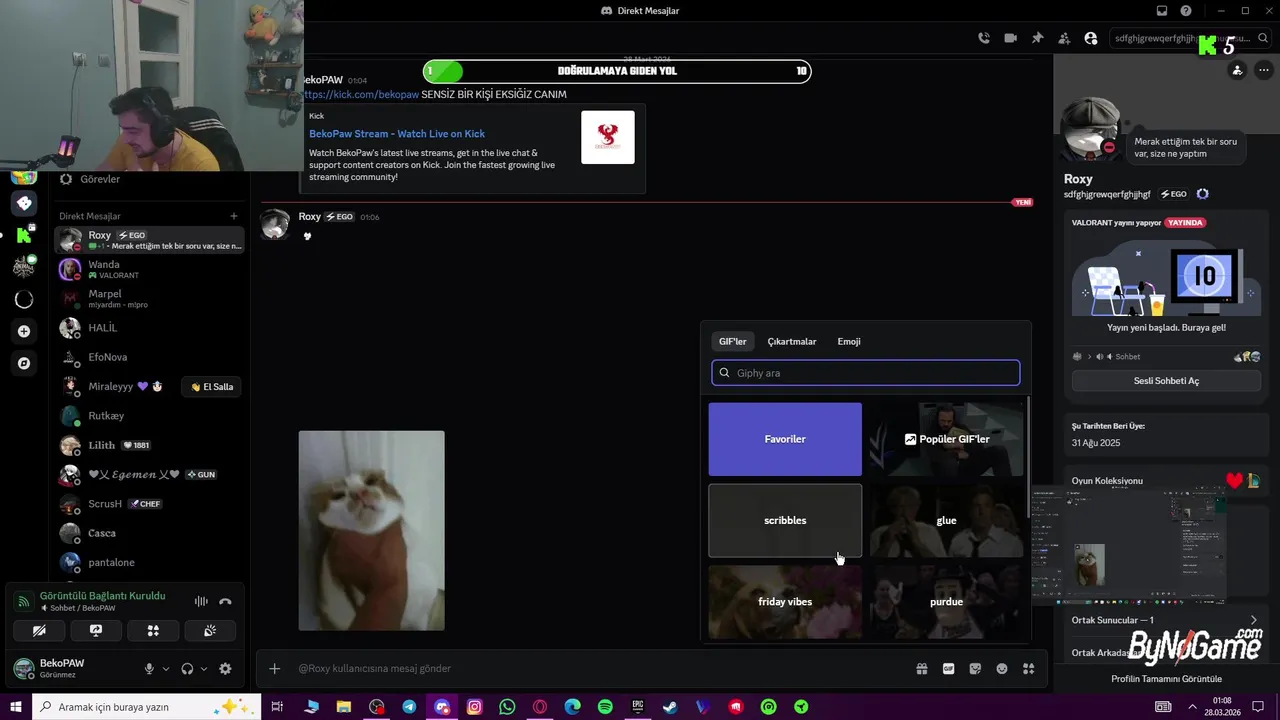Open the Favoriler GIF category

tap(785, 439)
